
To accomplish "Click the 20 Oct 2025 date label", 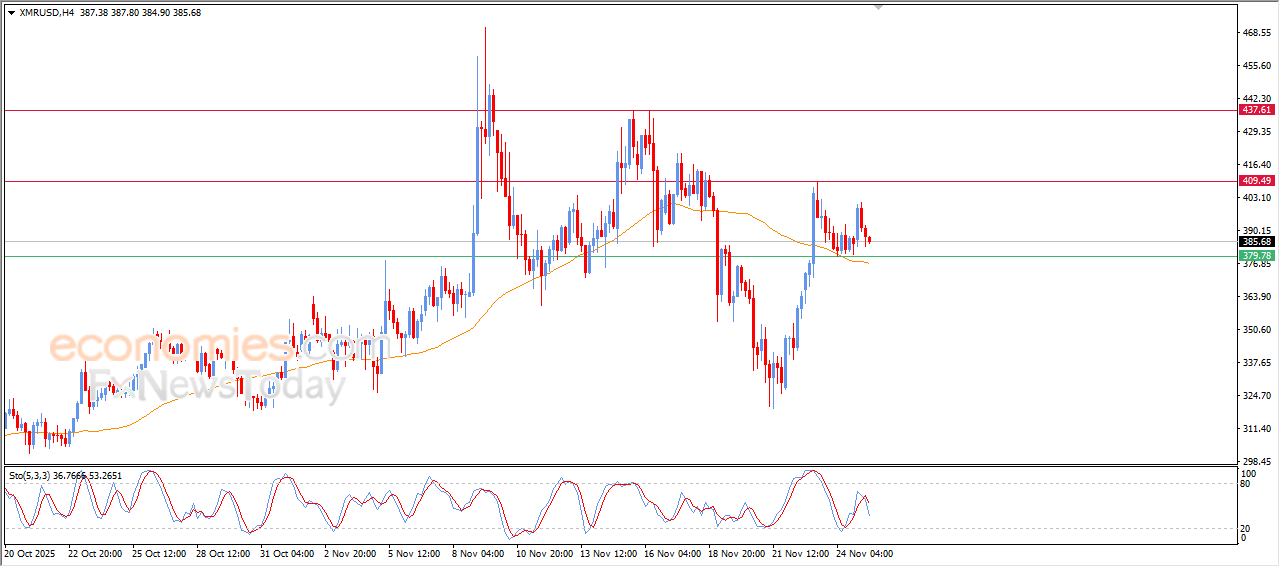I will coord(32,552).
